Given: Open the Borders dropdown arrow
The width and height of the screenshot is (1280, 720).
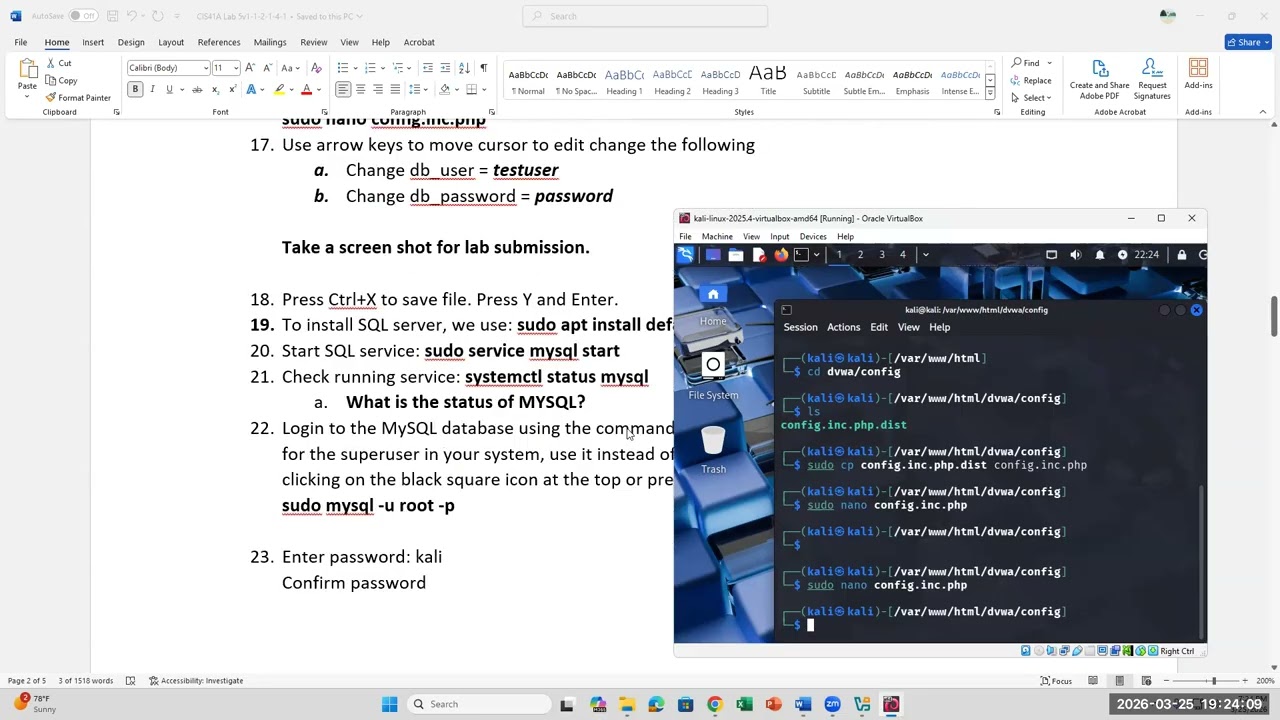Looking at the screenshot, I should tap(485, 89).
